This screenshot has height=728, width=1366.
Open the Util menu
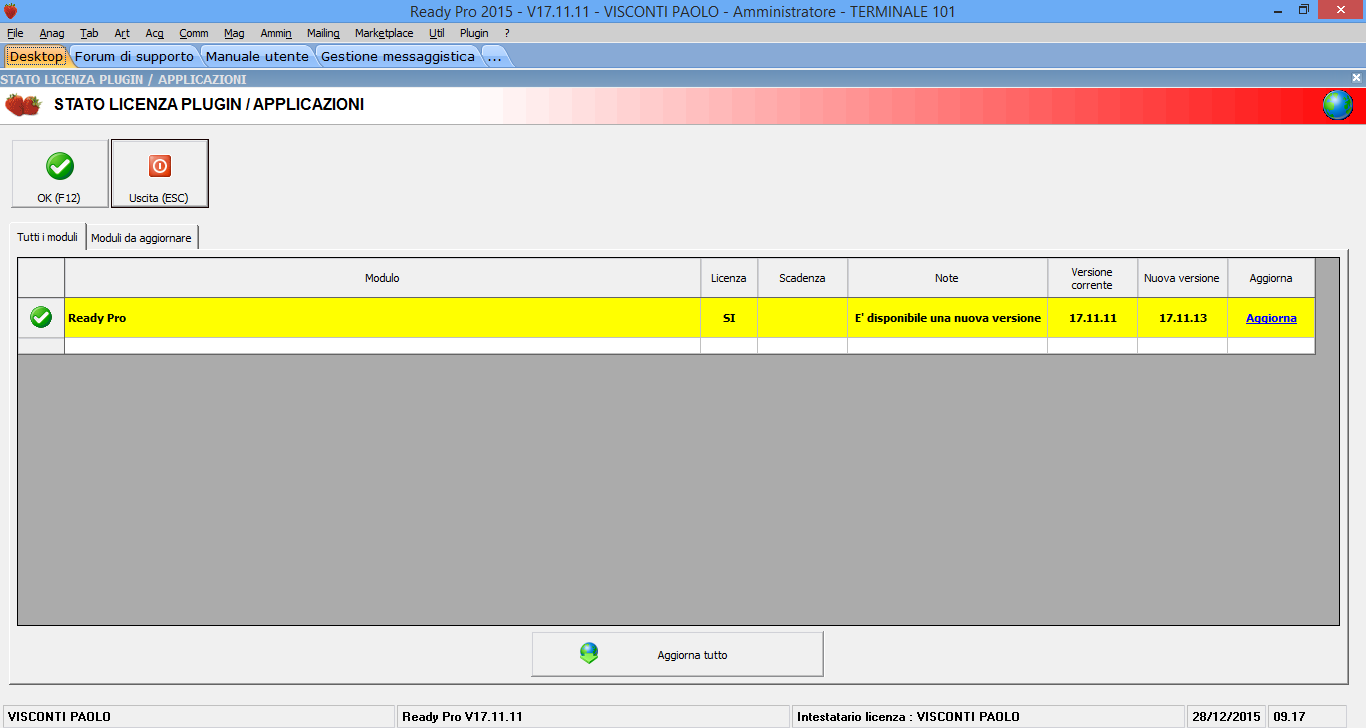437,33
